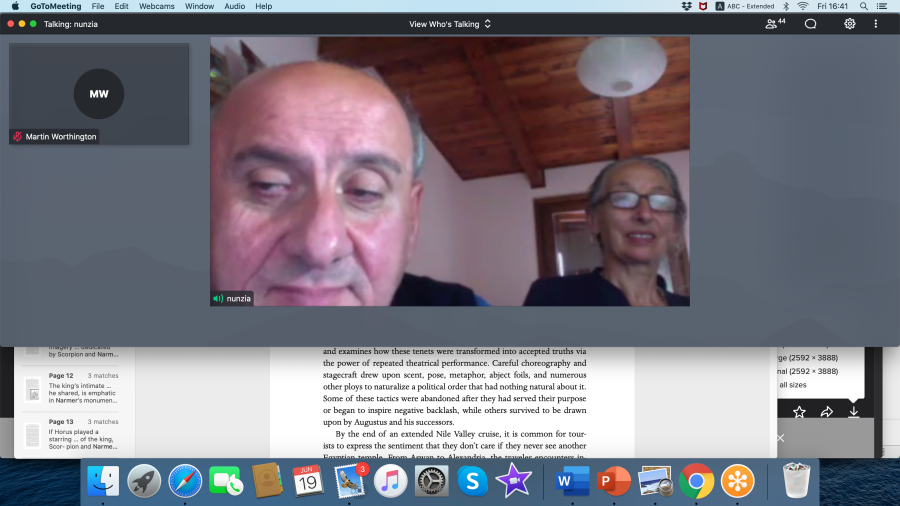Expand the View Who's Talking selector

click(x=449, y=24)
